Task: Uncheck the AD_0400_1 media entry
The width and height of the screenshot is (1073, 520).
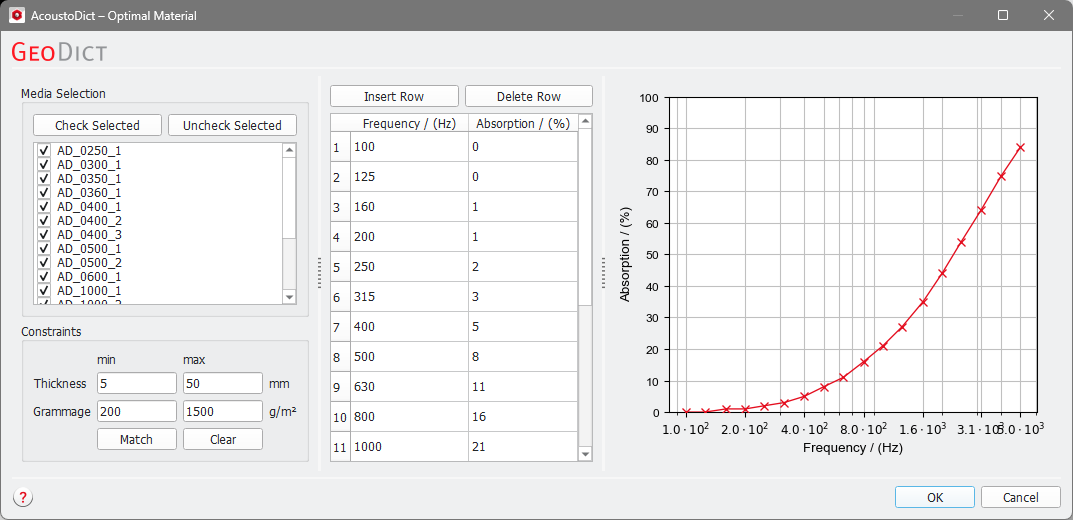Action: 44,207
